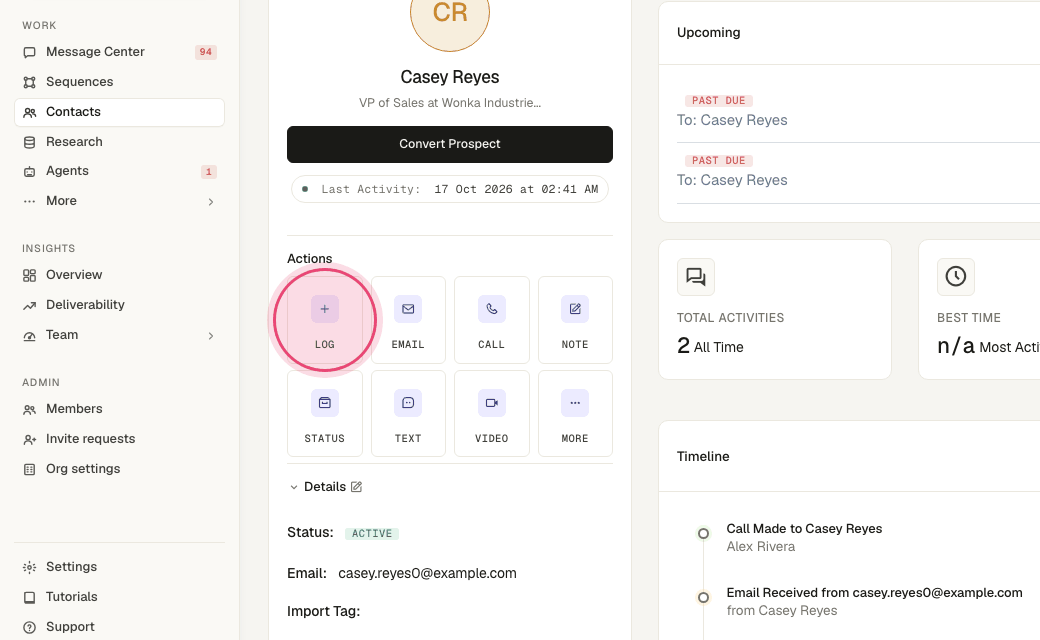1040x640 pixels.
Task: Click the Research database icon
Action: (29, 143)
